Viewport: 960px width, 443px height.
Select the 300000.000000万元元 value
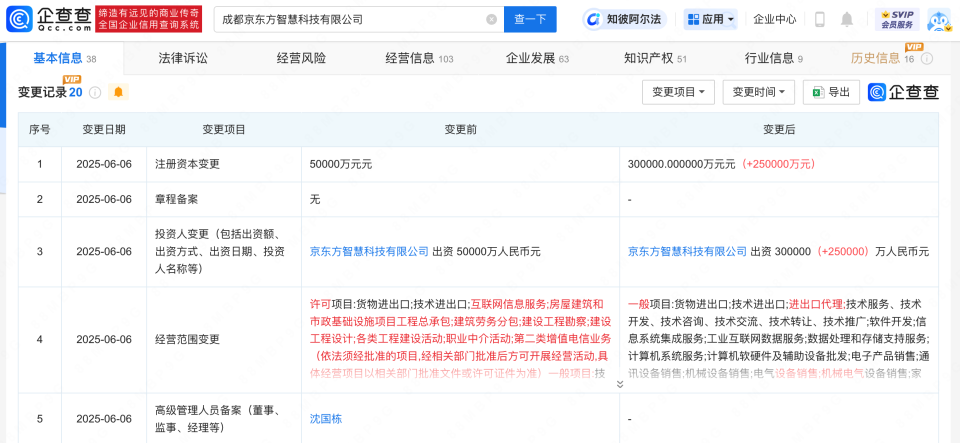[x=683, y=165]
